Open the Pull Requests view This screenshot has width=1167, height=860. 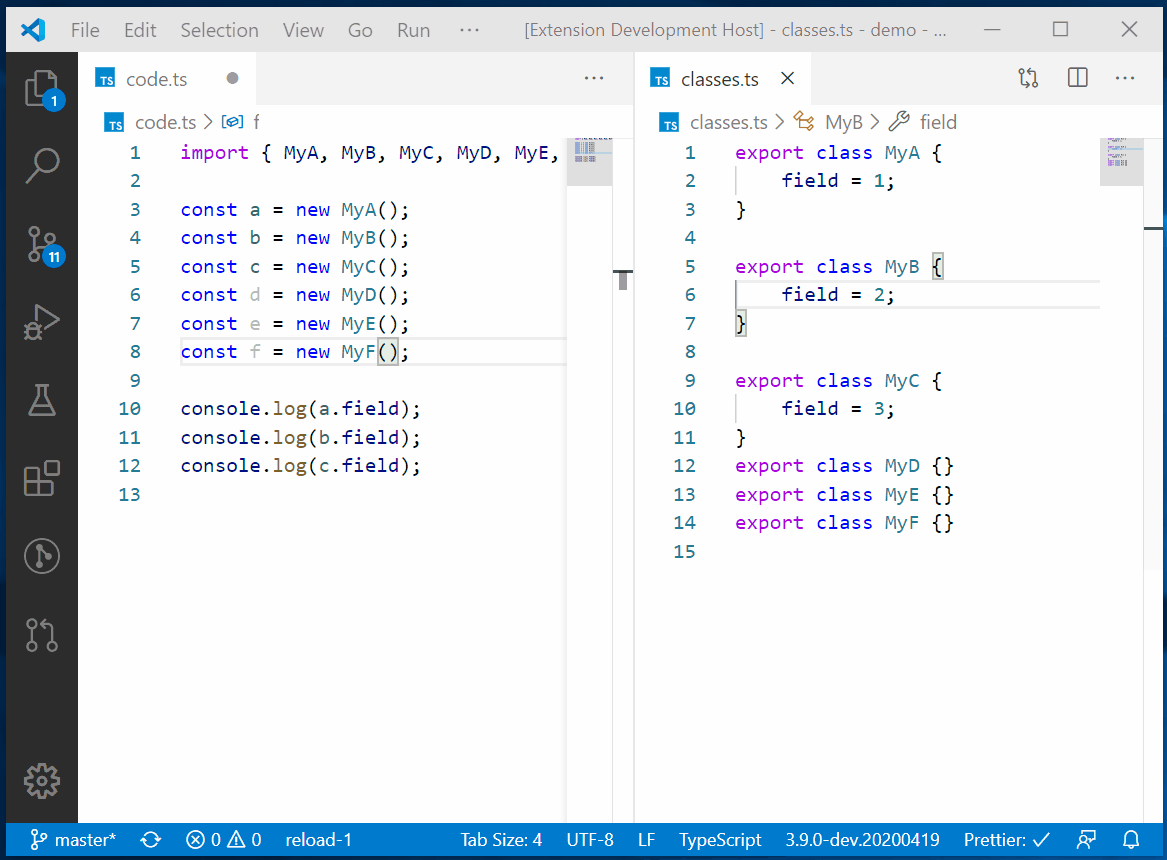click(42, 635)
